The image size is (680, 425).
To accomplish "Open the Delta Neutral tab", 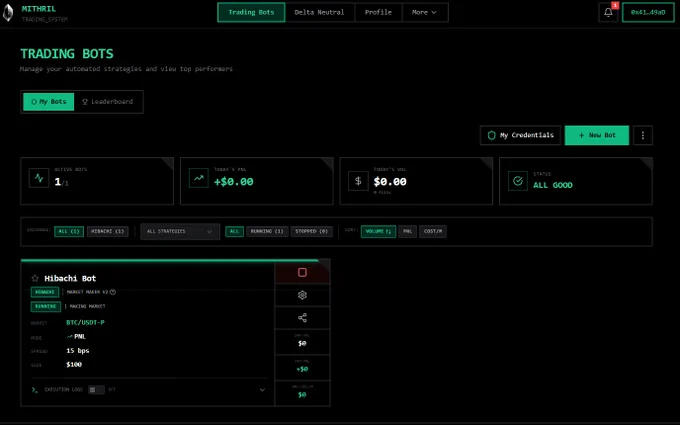I will coord(319,12).
